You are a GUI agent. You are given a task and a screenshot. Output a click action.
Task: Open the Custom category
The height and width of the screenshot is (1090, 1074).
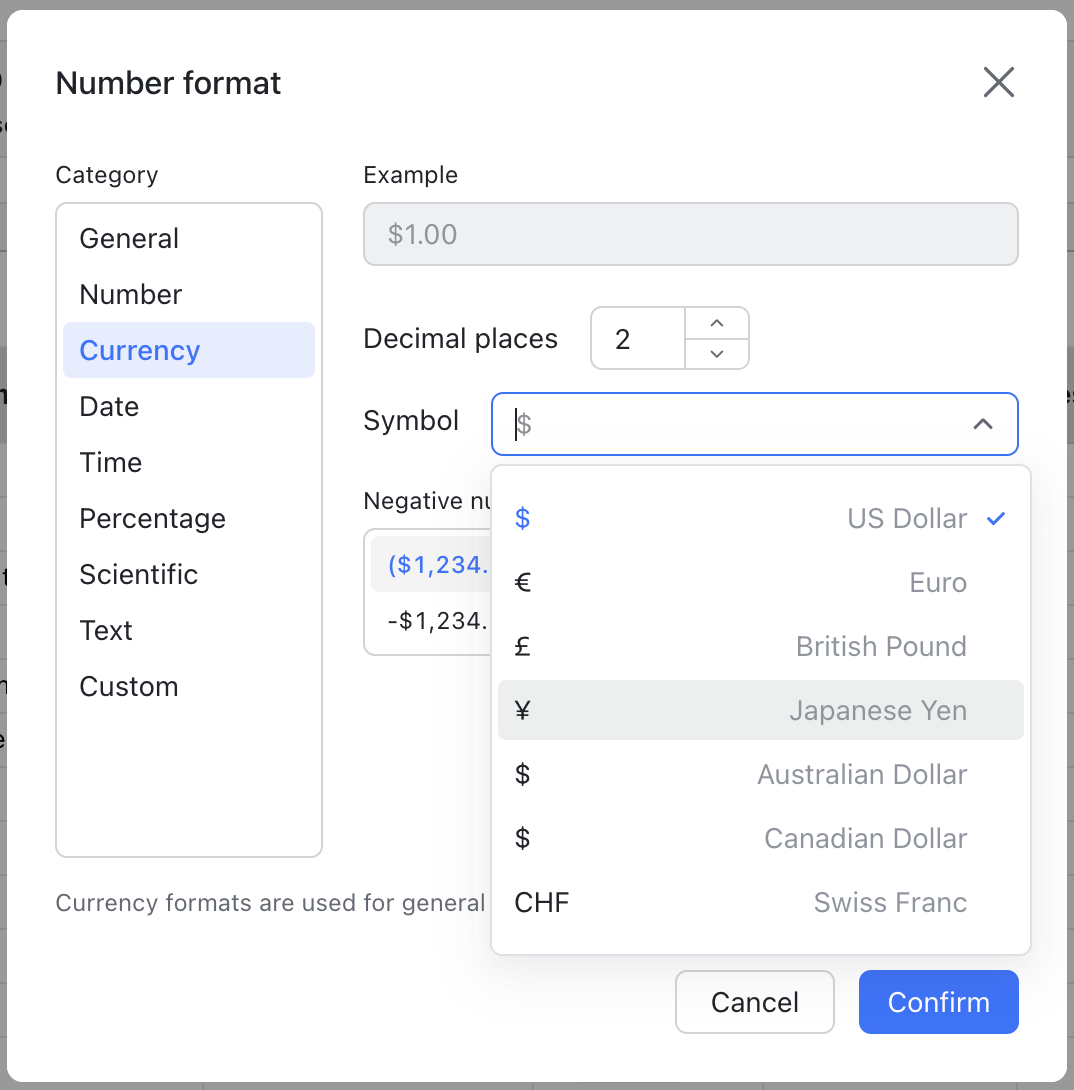pos(129,687)
